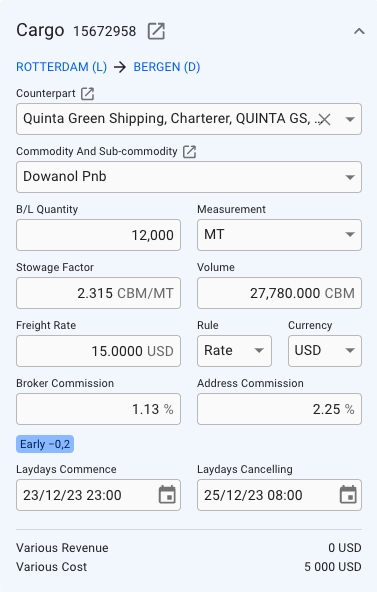Open Laydays Cancelling calendar picker
This screenshot has width=377, height=592.
(x=348, y=495)
